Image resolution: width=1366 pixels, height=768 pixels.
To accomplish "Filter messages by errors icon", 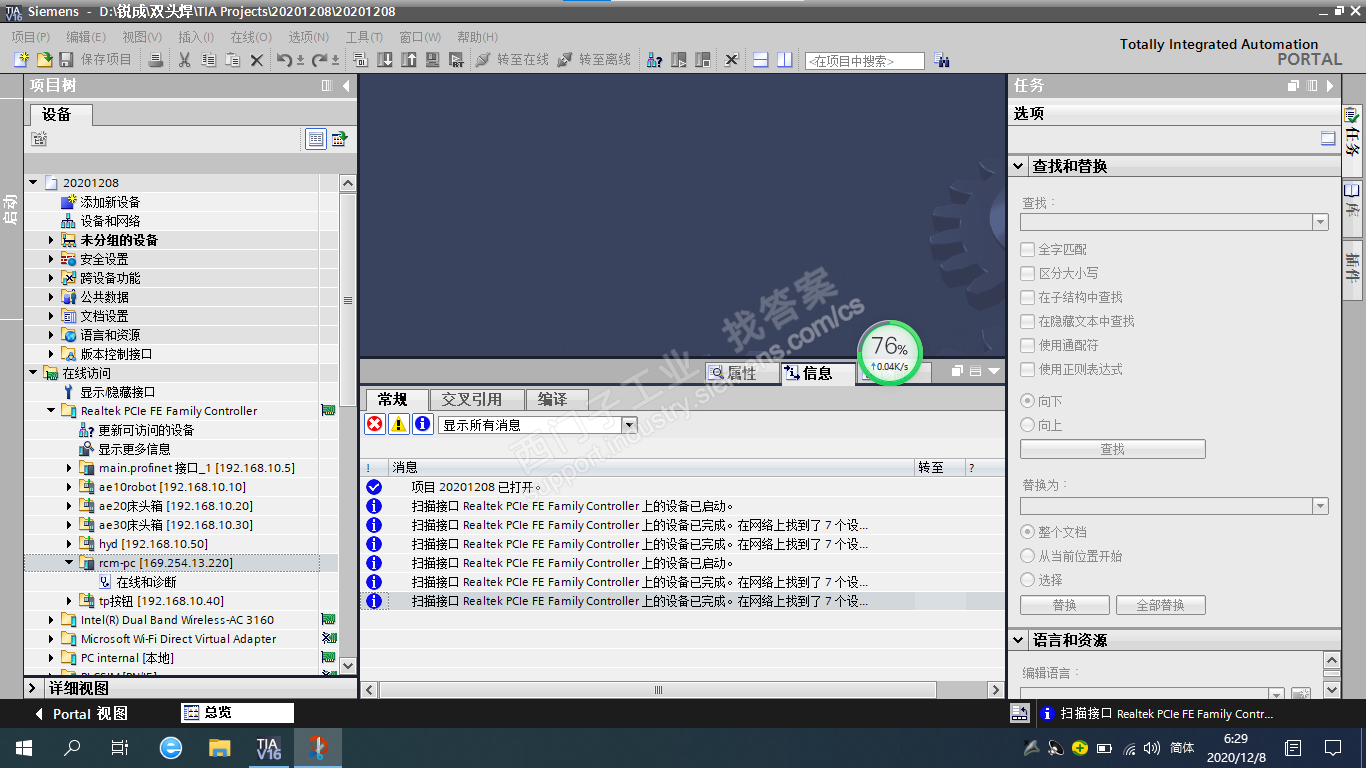I will pos(374,424).
